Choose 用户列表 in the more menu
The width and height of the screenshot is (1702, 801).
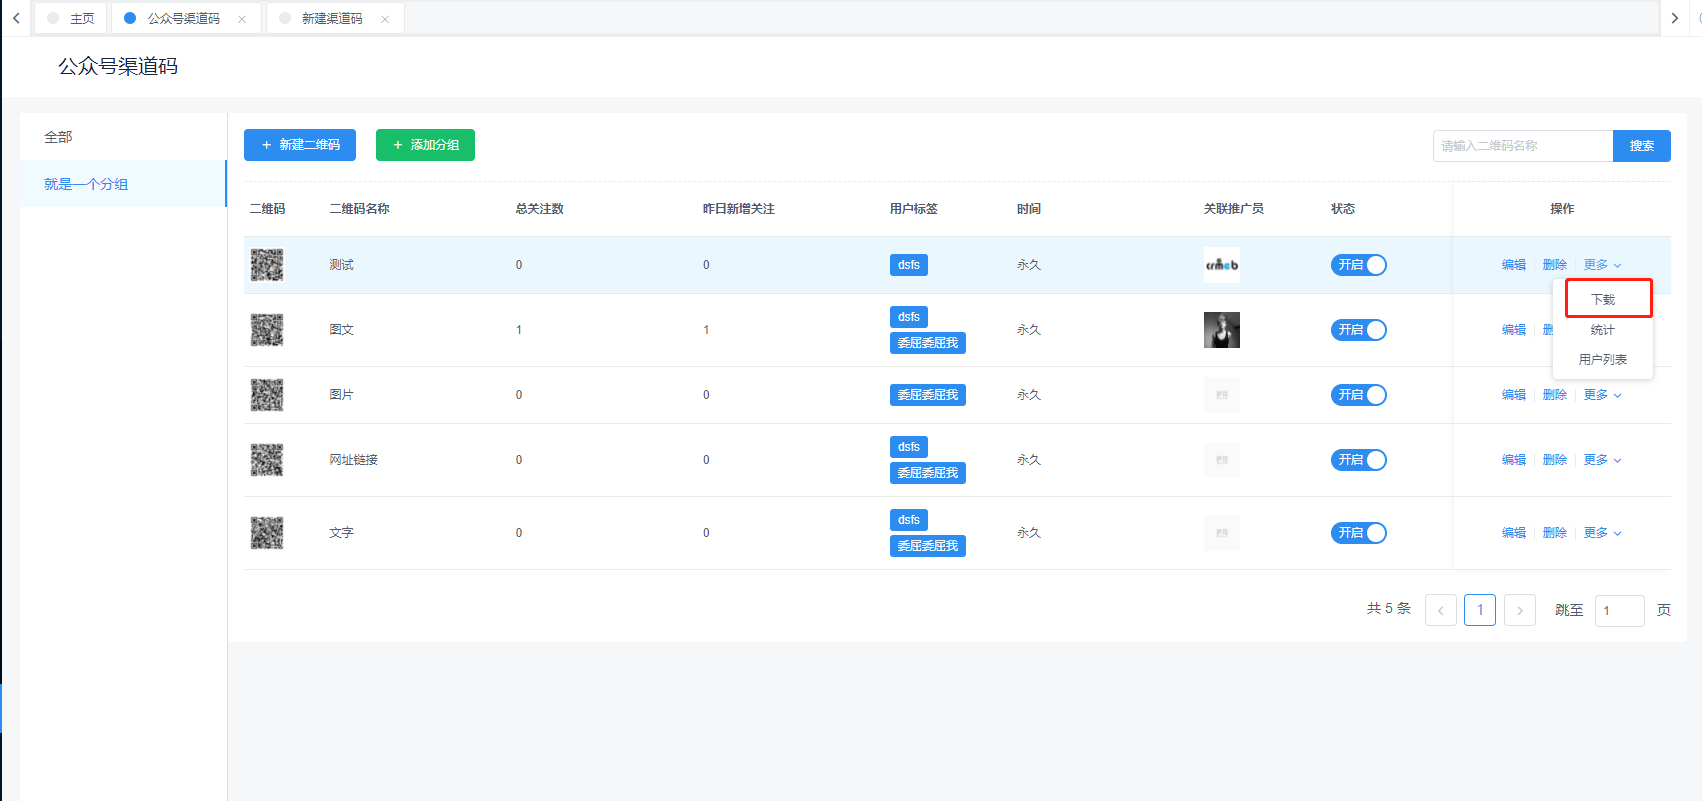tap(1603, 360)
